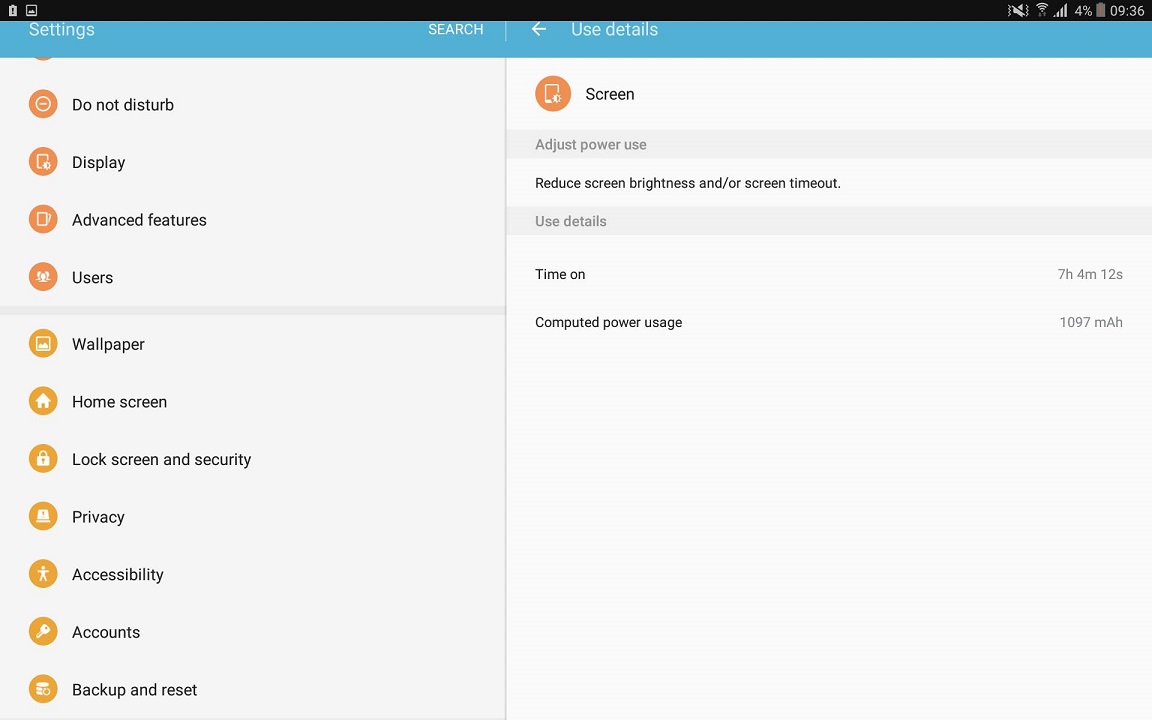The height and width of the screenshot is (720, 1152).
Task: Tap the 1097 mAh value
Action: [x=1090, y=322]
